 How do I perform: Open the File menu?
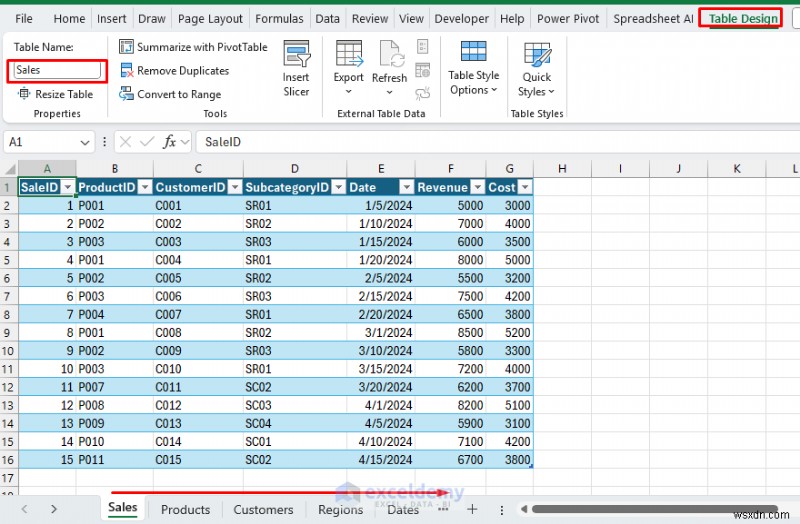tap(24, 19)
